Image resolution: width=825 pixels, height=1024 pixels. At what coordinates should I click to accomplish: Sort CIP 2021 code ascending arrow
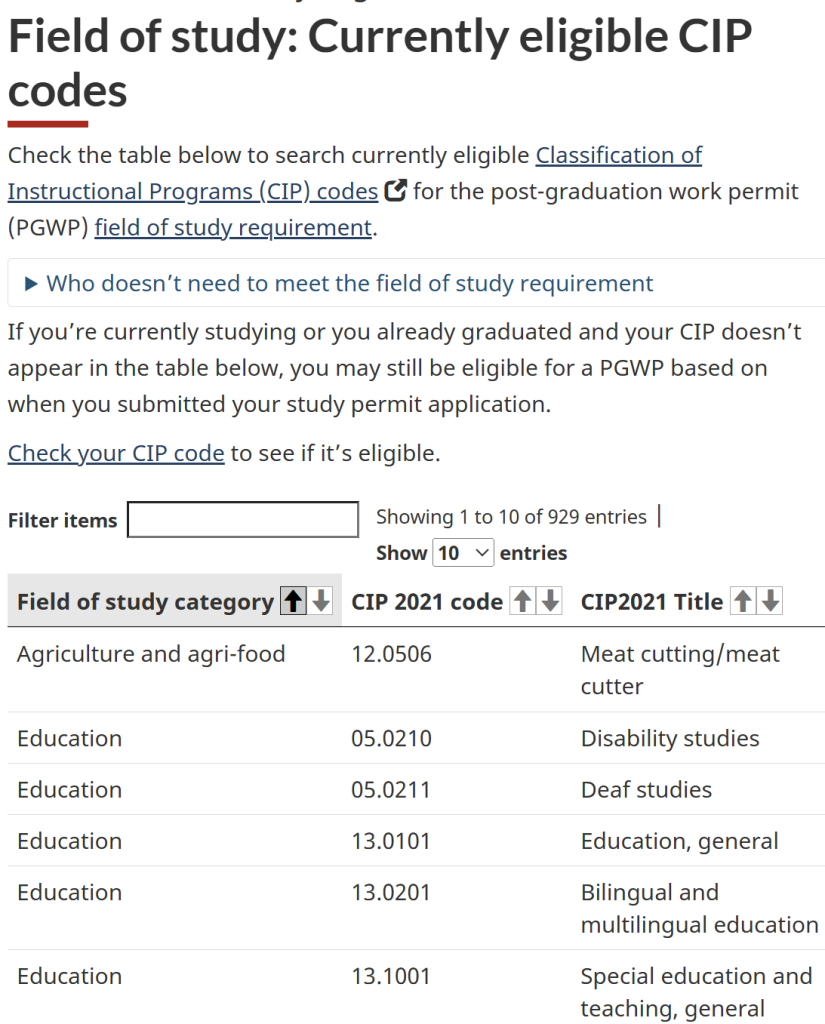coord(522,601)
